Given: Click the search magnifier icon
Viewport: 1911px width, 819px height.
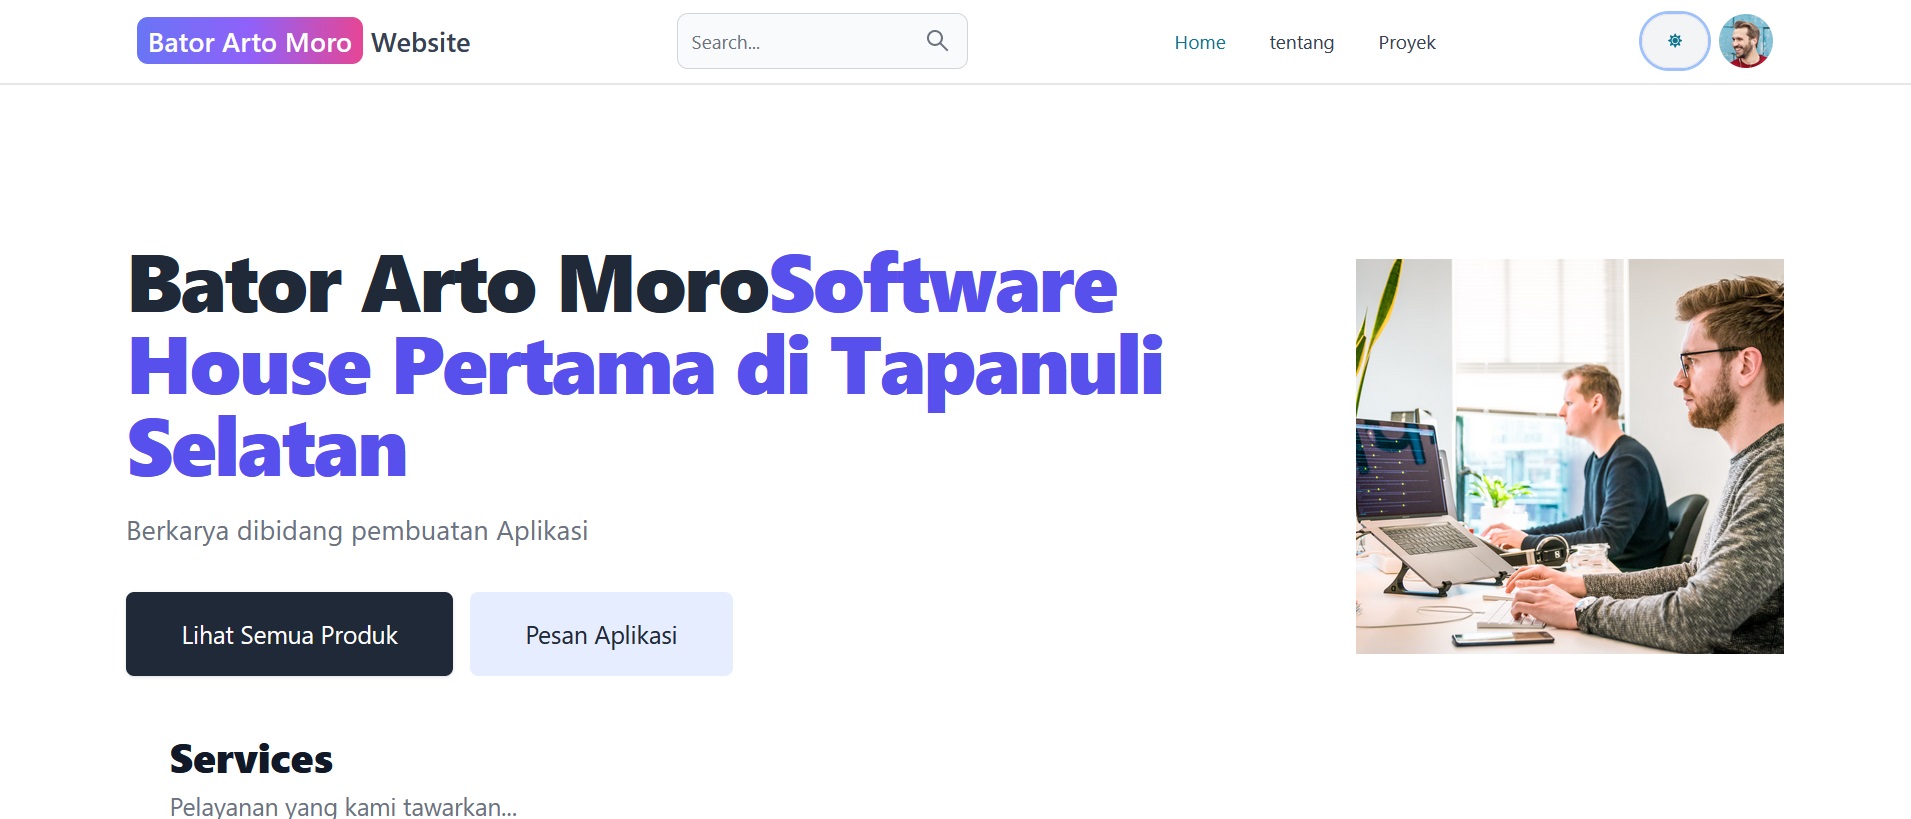Looking at the screenshot, I should coord(936,41).
